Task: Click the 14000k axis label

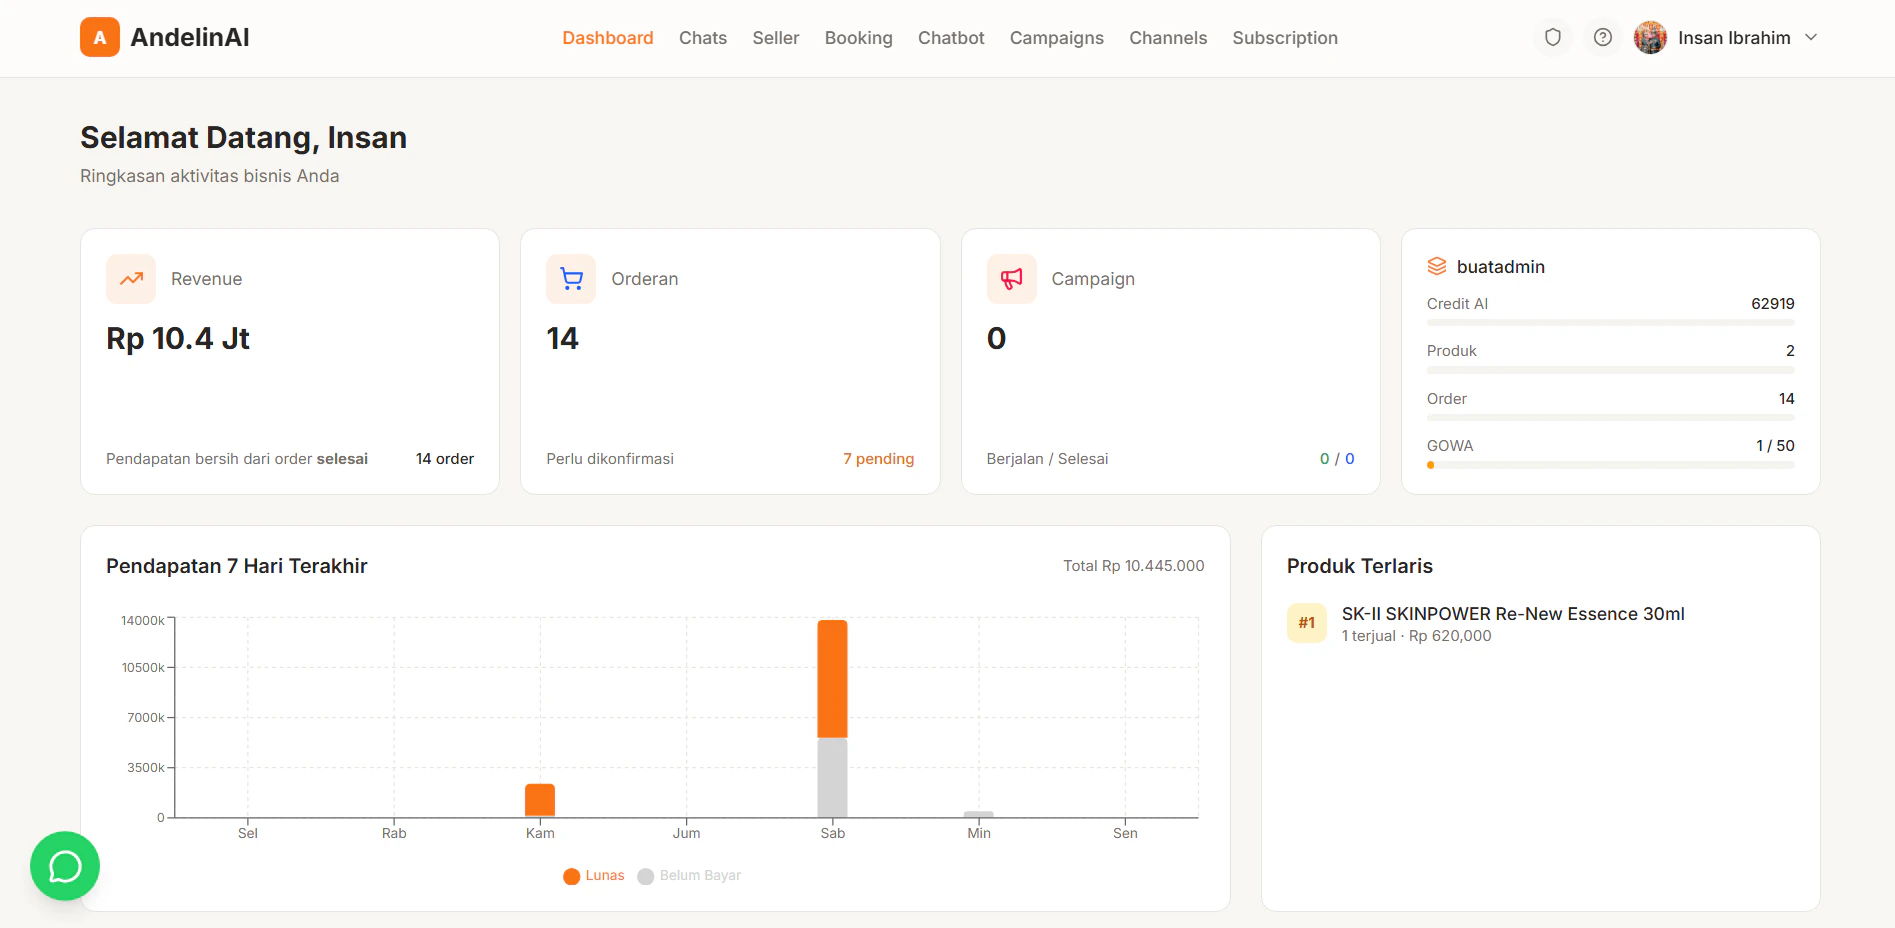Action: pyautogui.click(x=143, y=621)
